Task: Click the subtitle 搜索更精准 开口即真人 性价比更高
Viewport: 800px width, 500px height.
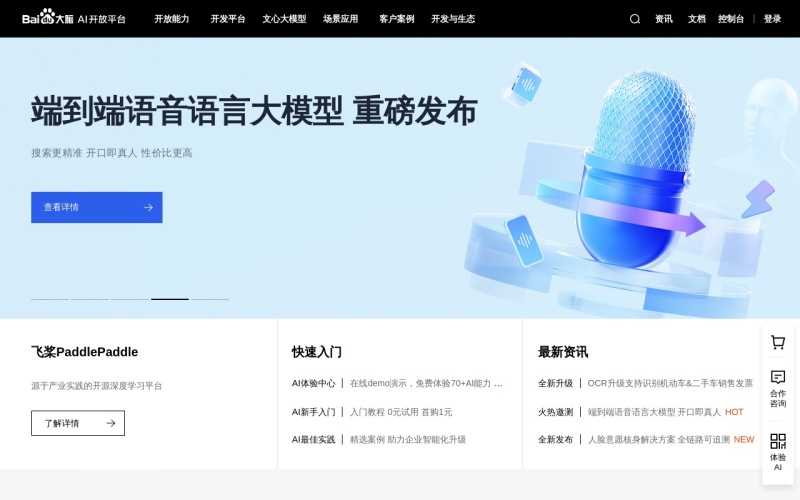Action: (x=112, y=153)
